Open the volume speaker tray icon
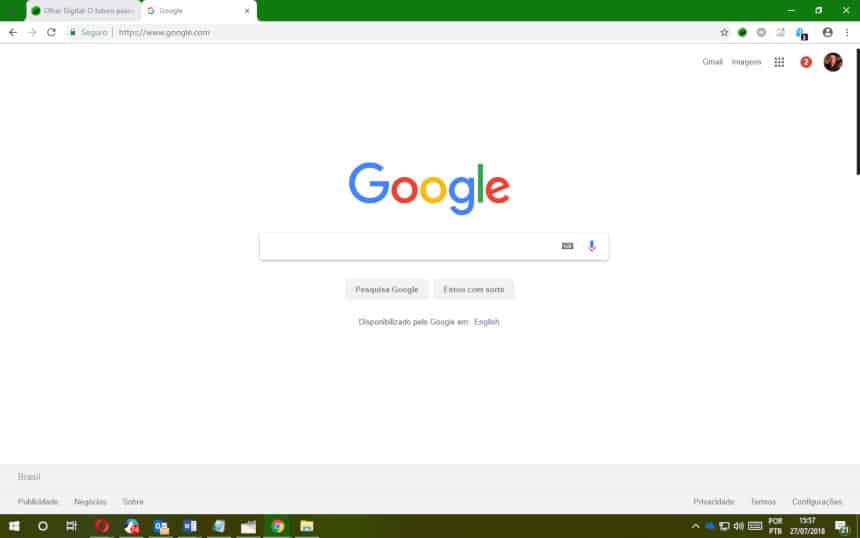The height and width of the screenshot is (538, 860). 739,526
